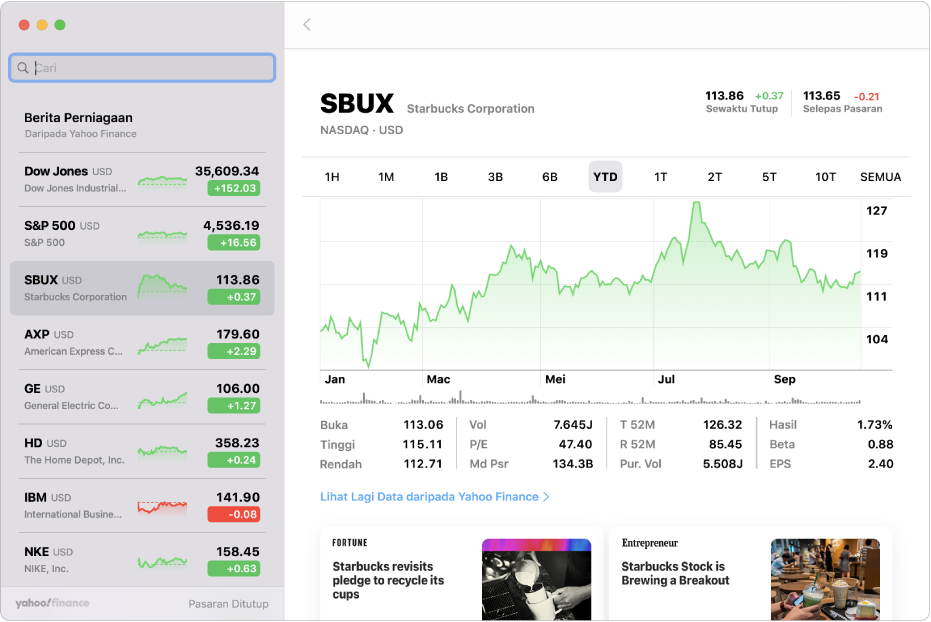Show the SEMUA full history range

coord(880,177)
